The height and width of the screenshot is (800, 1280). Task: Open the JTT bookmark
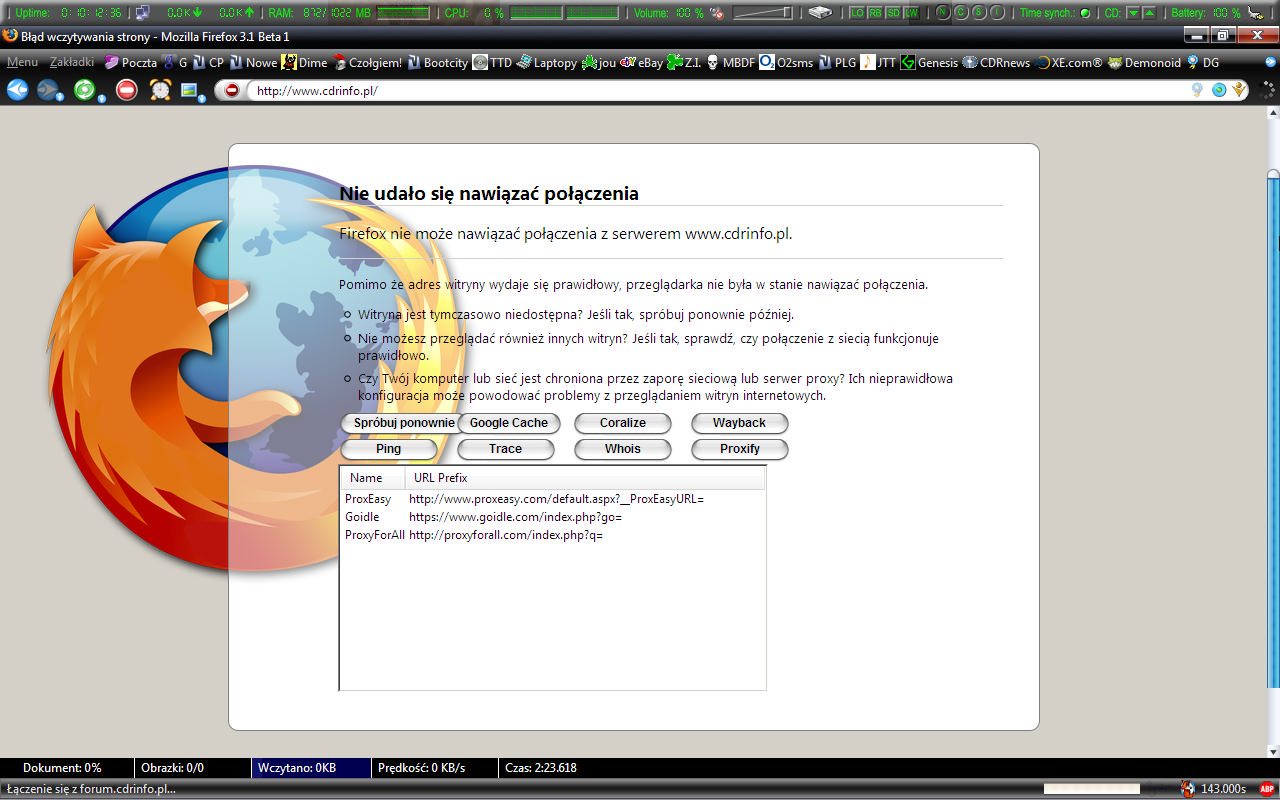pos(878,62)
